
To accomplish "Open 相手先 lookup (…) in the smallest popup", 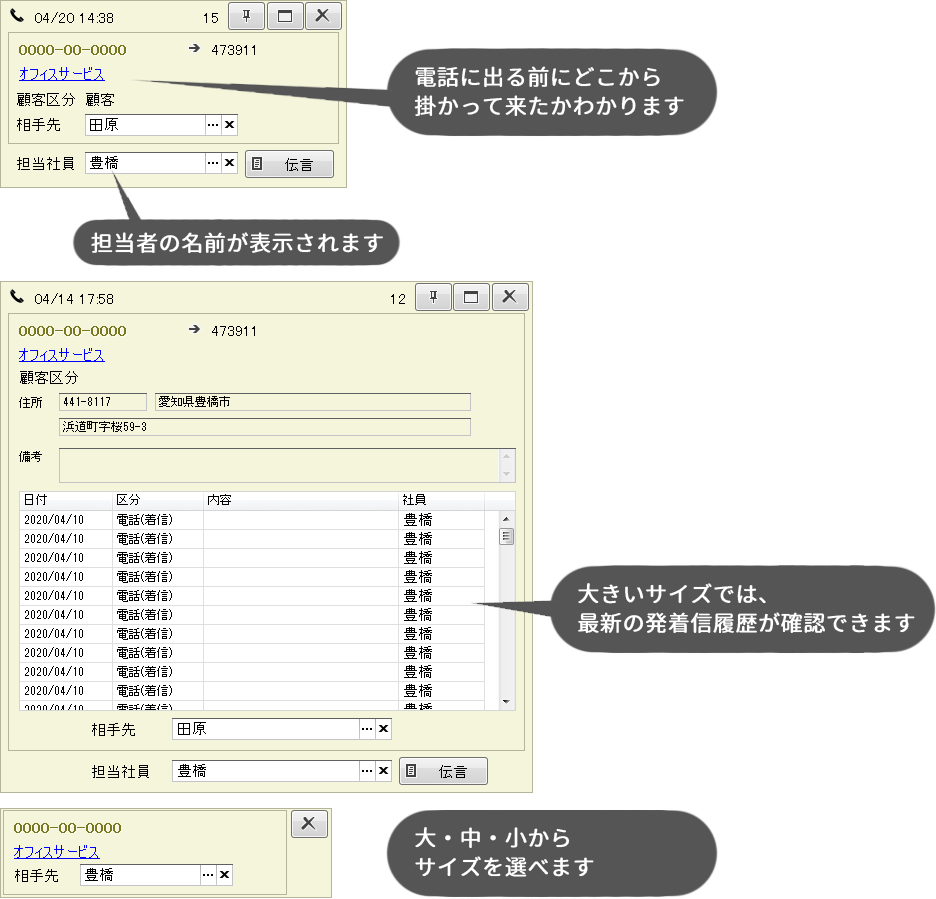I will click(208, 875).
